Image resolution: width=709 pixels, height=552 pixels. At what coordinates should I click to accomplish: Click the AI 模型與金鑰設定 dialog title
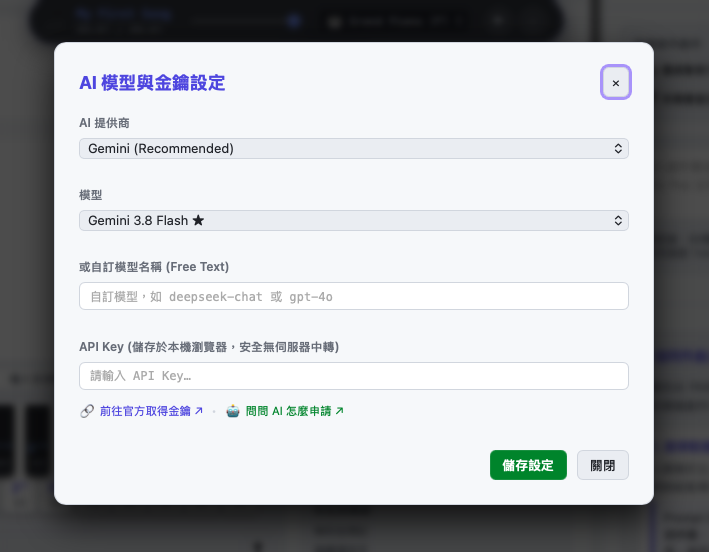pos(152,83)
